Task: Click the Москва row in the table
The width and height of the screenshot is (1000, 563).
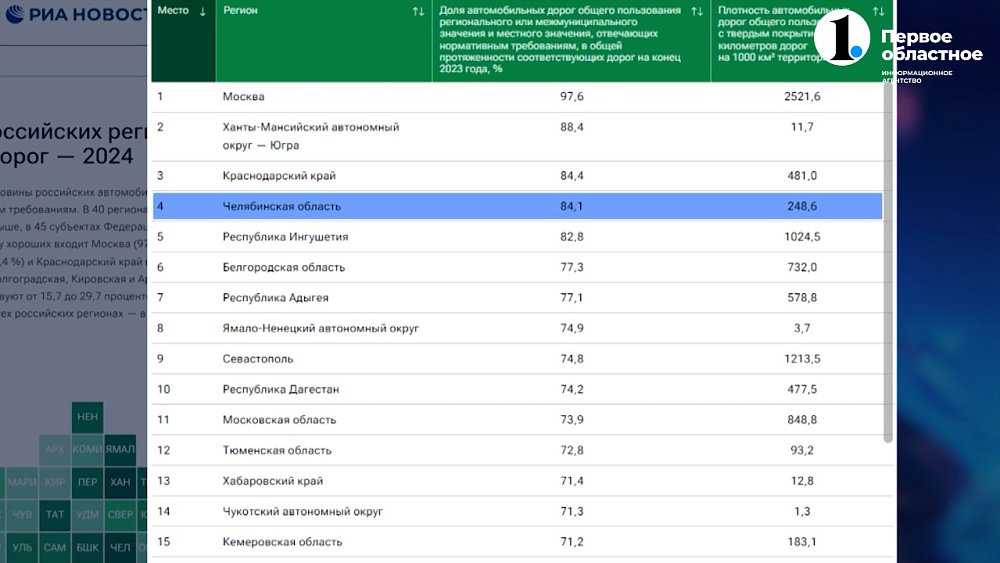Action: tap(517, 96)
